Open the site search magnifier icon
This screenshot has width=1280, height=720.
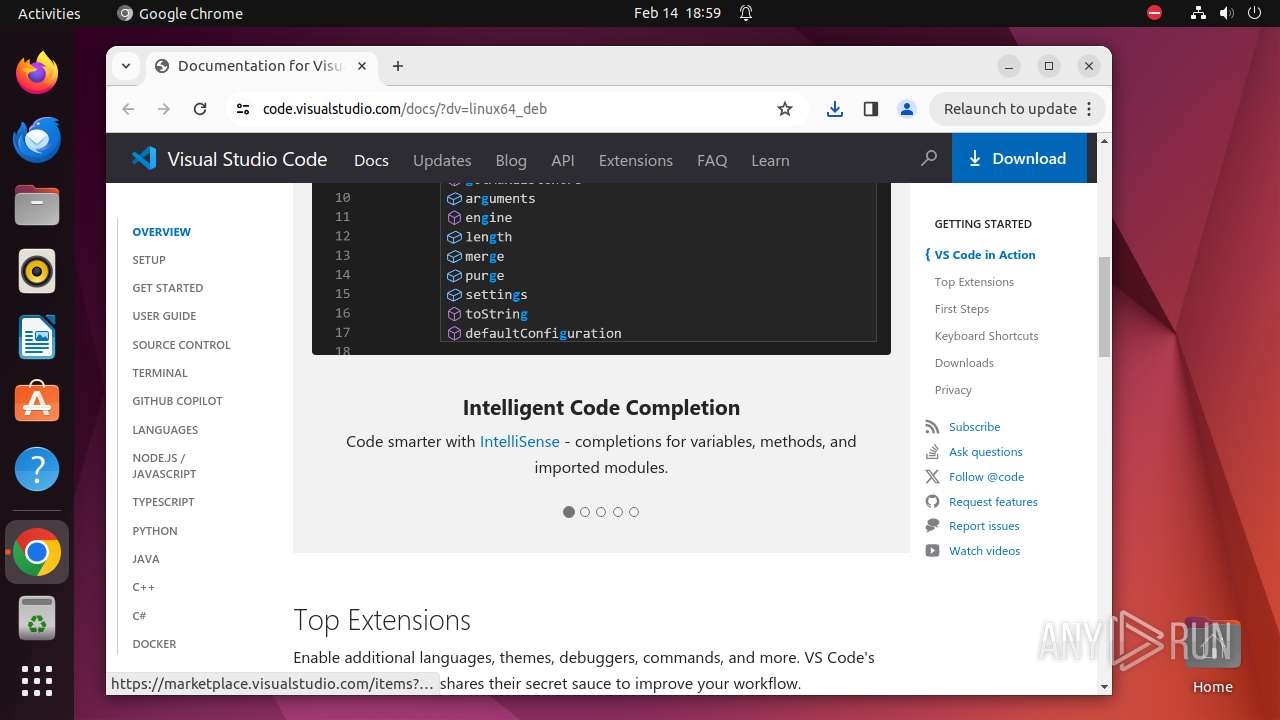(x=929, y=158)
